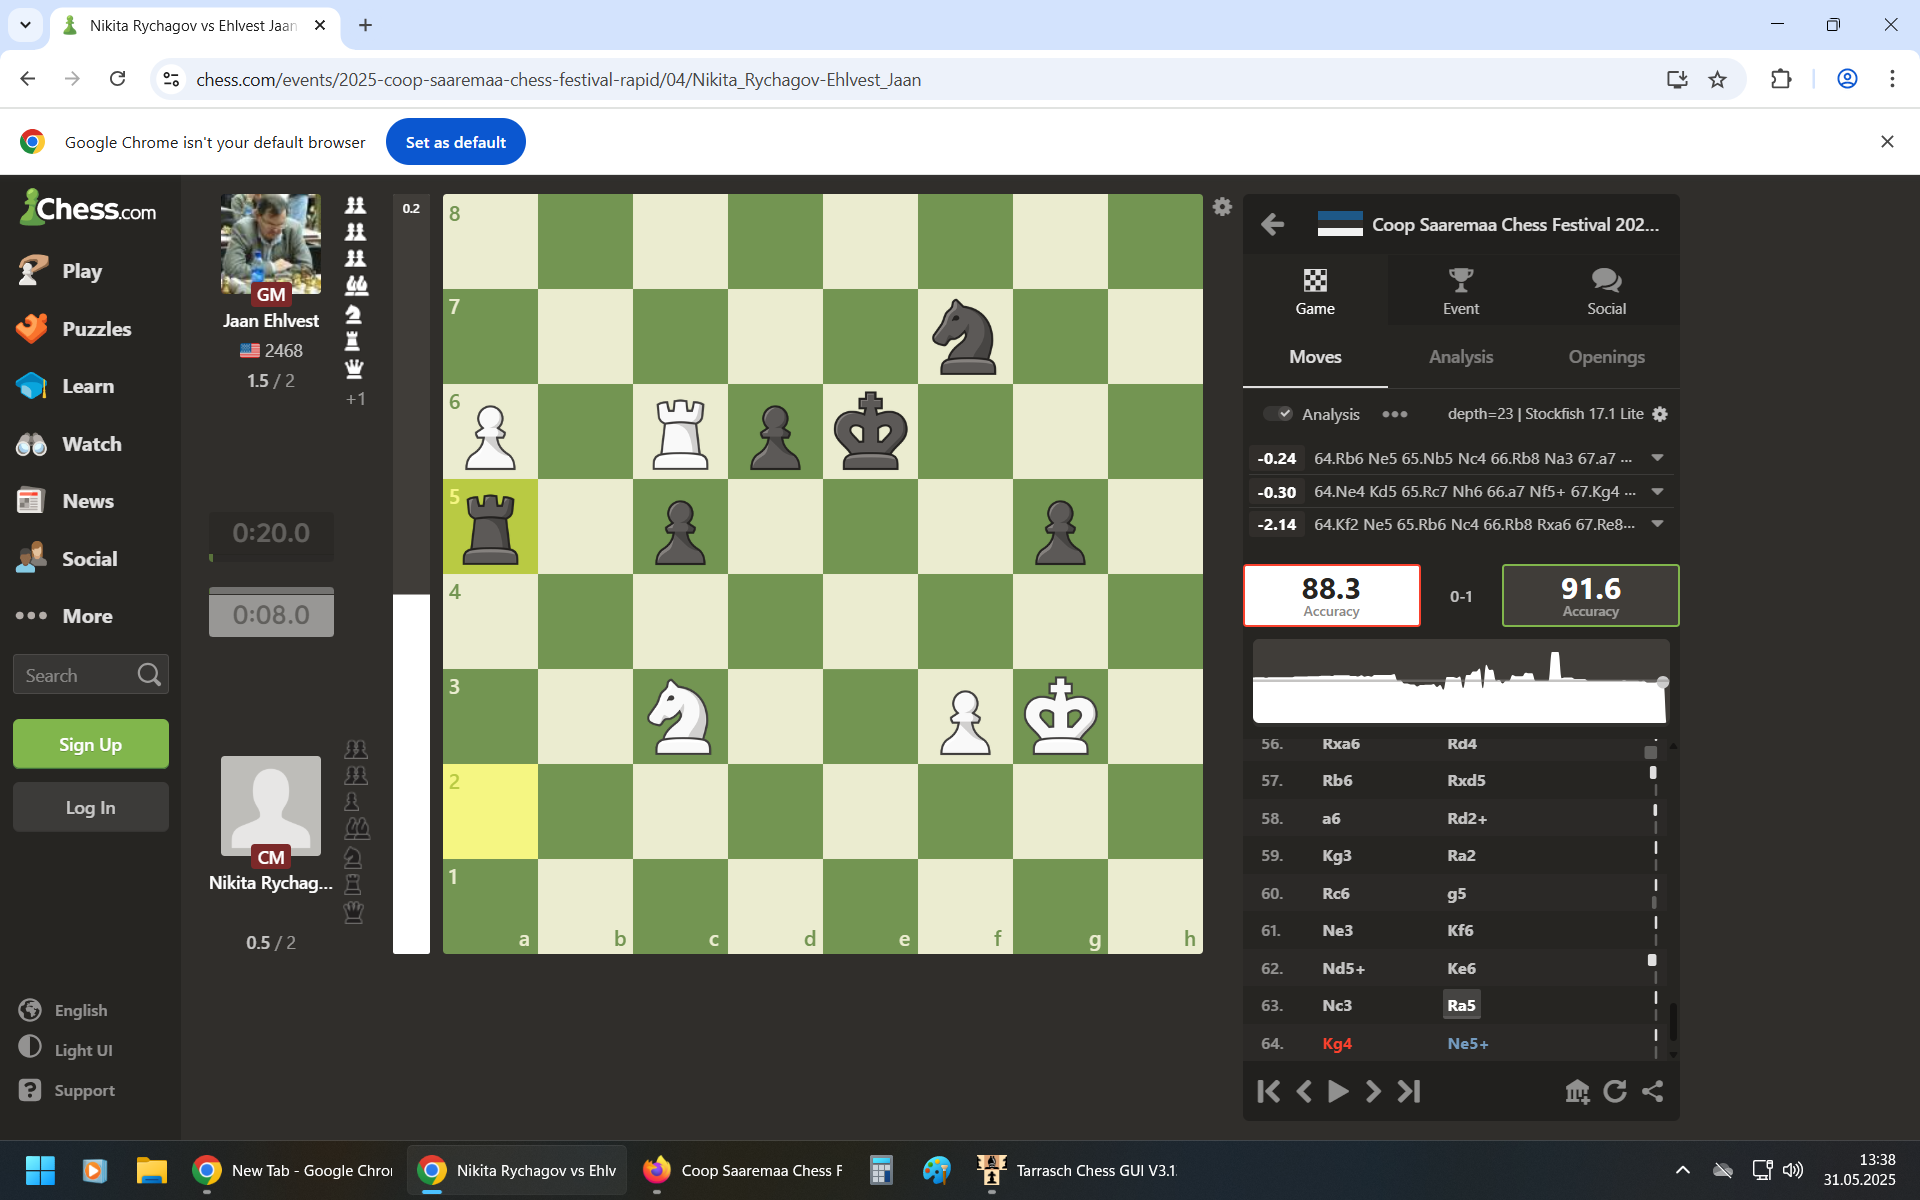Open Firefox window from taskbar
Viewport: 1920px width, 1200px height.
click(x=742, y=1170)
